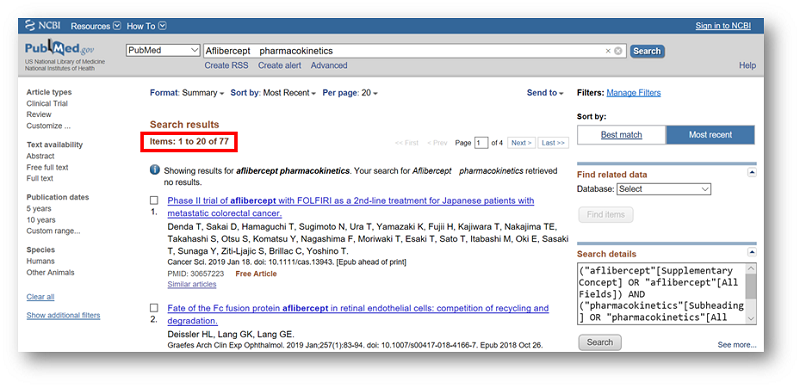Screen dimensions: 800x388
Task: Filter by Abstract text availability
Action: click(40, 156)
